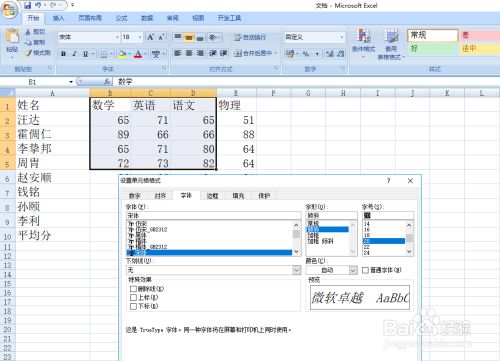
Task: Click the Paste clipboard icon
Action: tap(12, 37)
